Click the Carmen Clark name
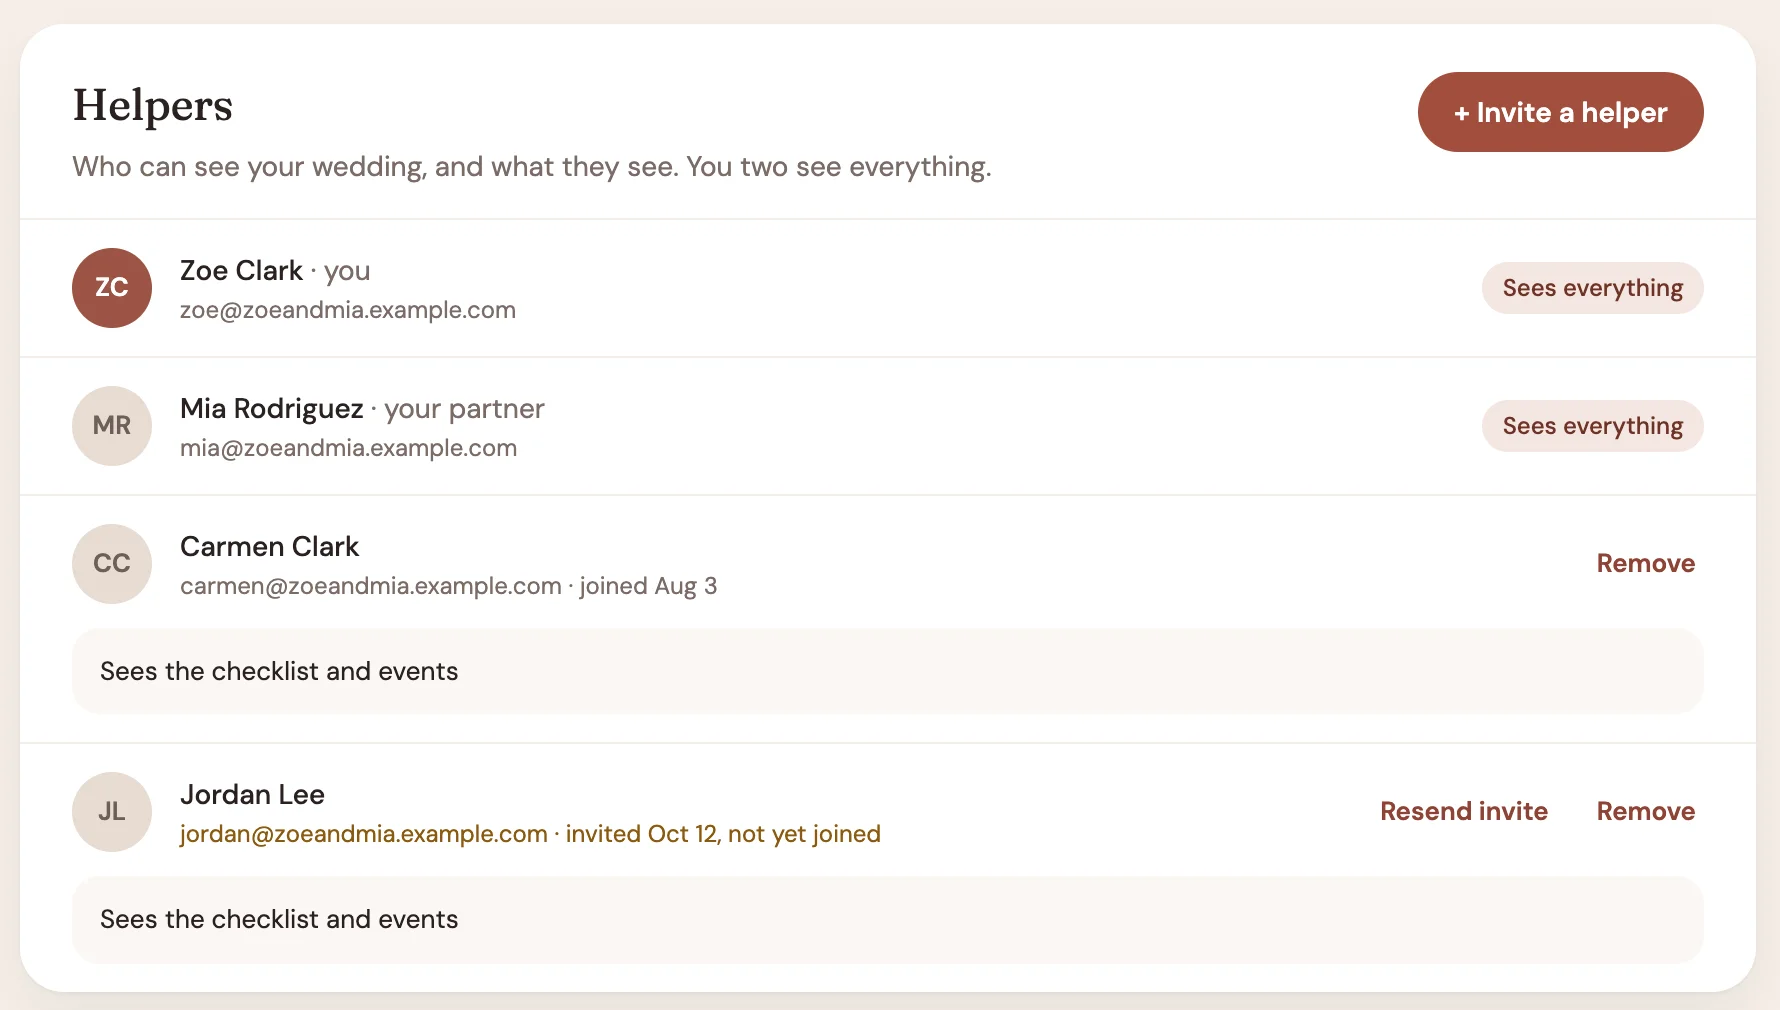 (269, 546)
